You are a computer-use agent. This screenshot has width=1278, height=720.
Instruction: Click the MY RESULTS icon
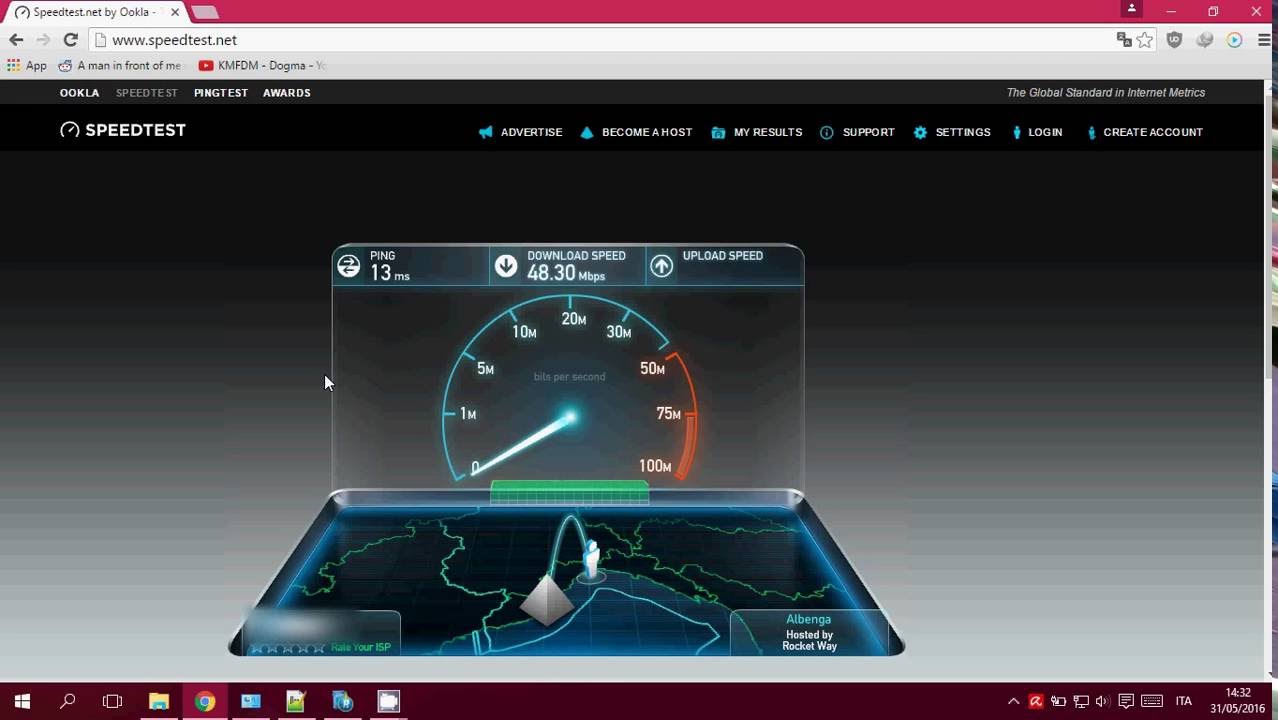pyautogui.click(x=718, y=132)
